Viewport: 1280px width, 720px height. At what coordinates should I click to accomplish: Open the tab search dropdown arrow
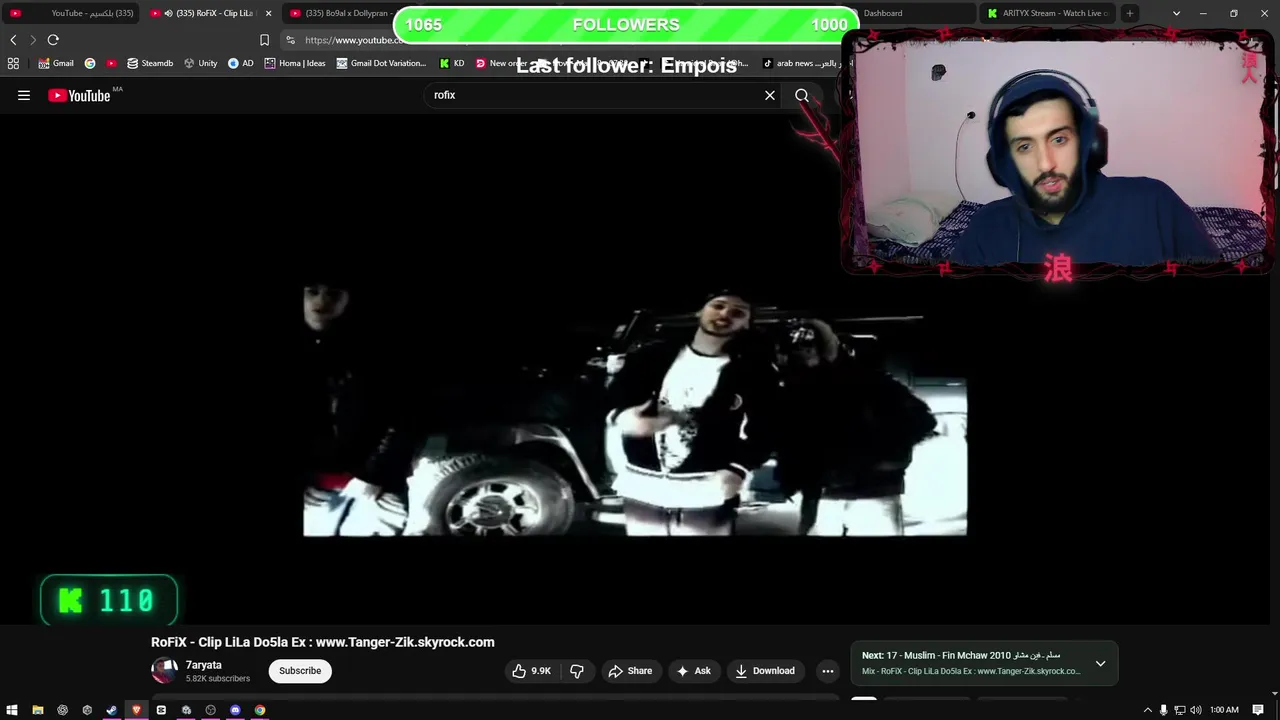(1176, 13)
